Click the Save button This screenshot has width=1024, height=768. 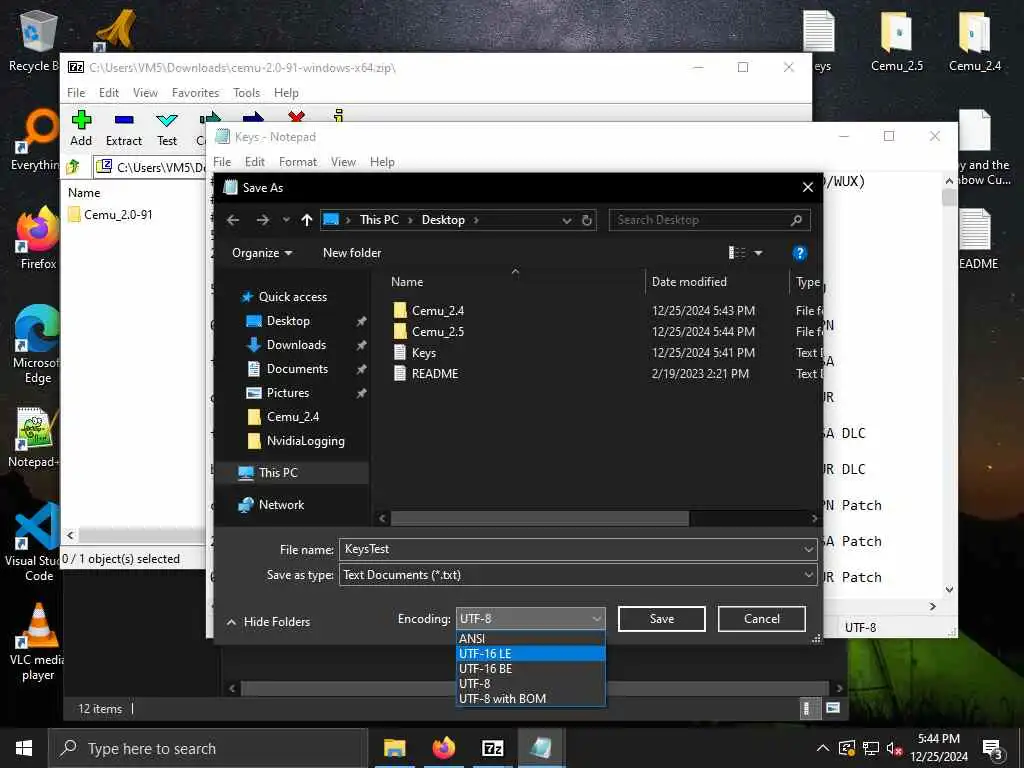(x=662, y=619)
